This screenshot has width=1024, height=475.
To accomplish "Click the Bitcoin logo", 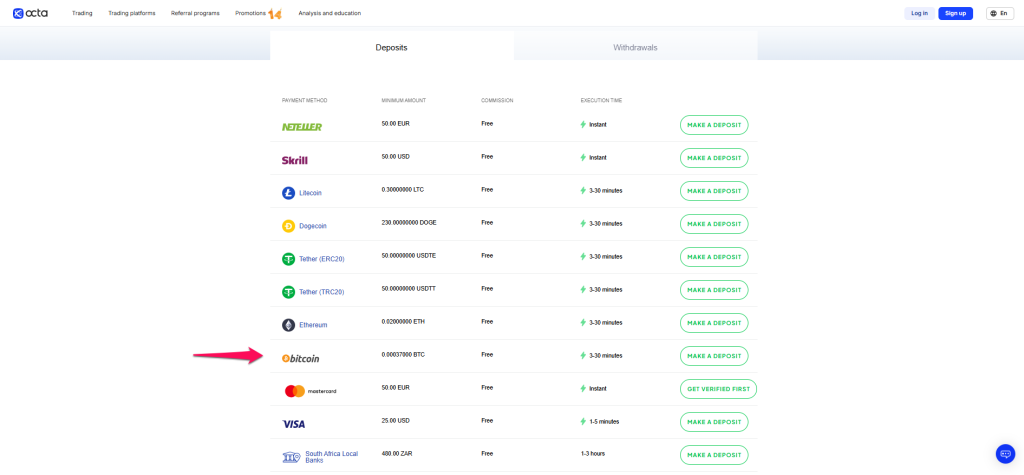I will click(x=300, y=358).
